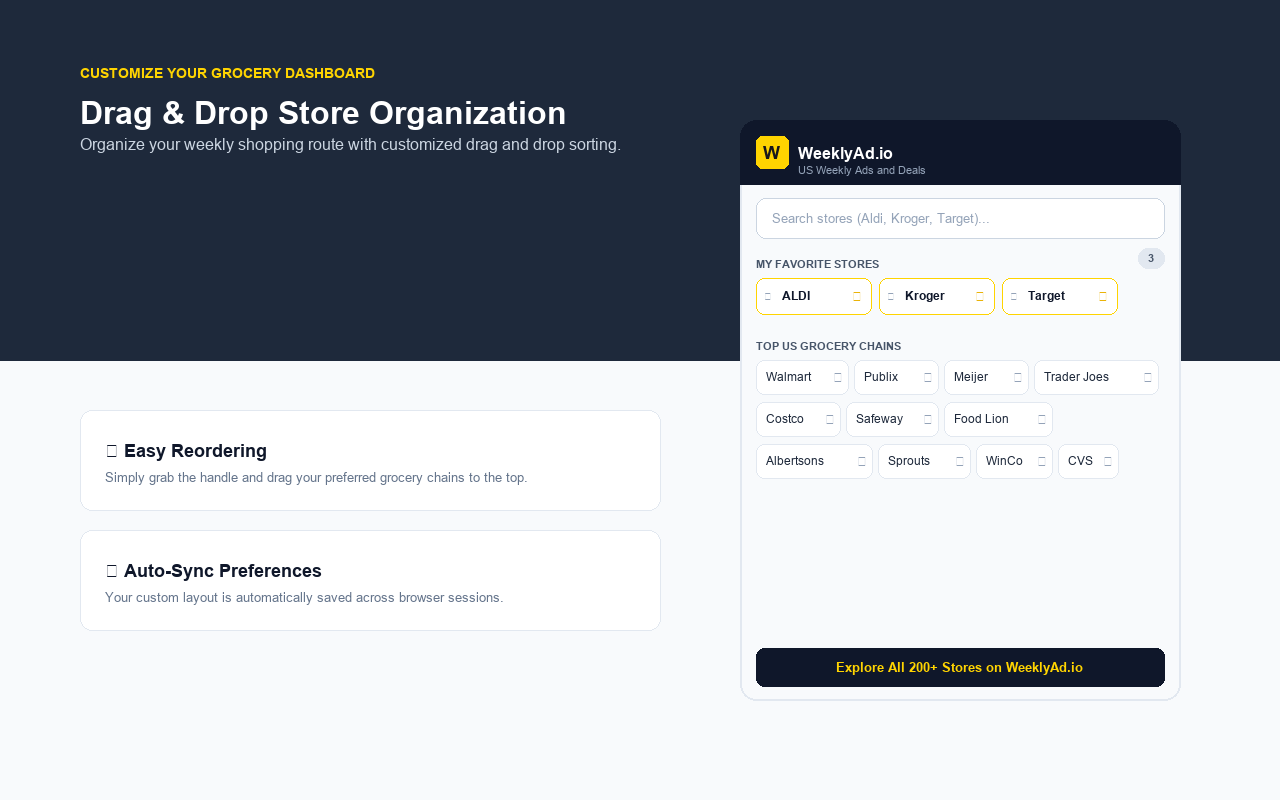The width and height of the screenshot is (1280, 800).
Task: Click 'CUSTOMIZE YOUR GROCERY DASHBOARD' tagline
Action: click(227, 73)
